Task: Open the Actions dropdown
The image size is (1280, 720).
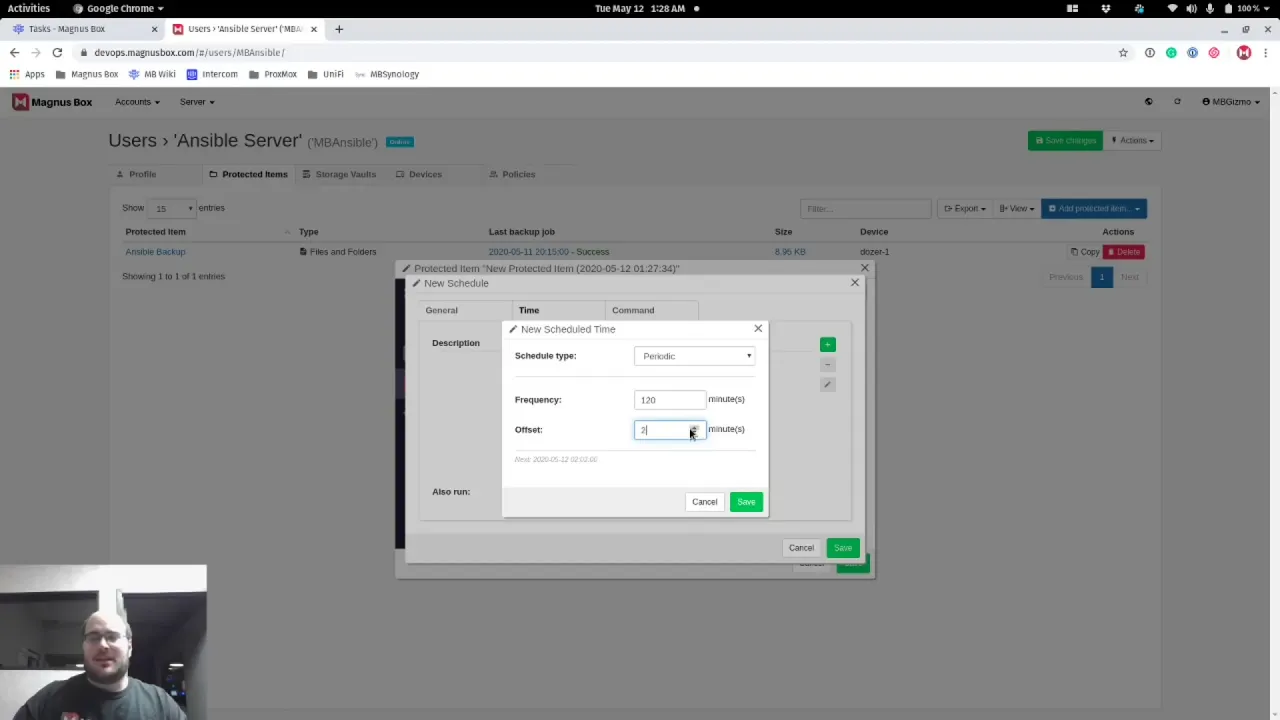Action: point(1132,141)
